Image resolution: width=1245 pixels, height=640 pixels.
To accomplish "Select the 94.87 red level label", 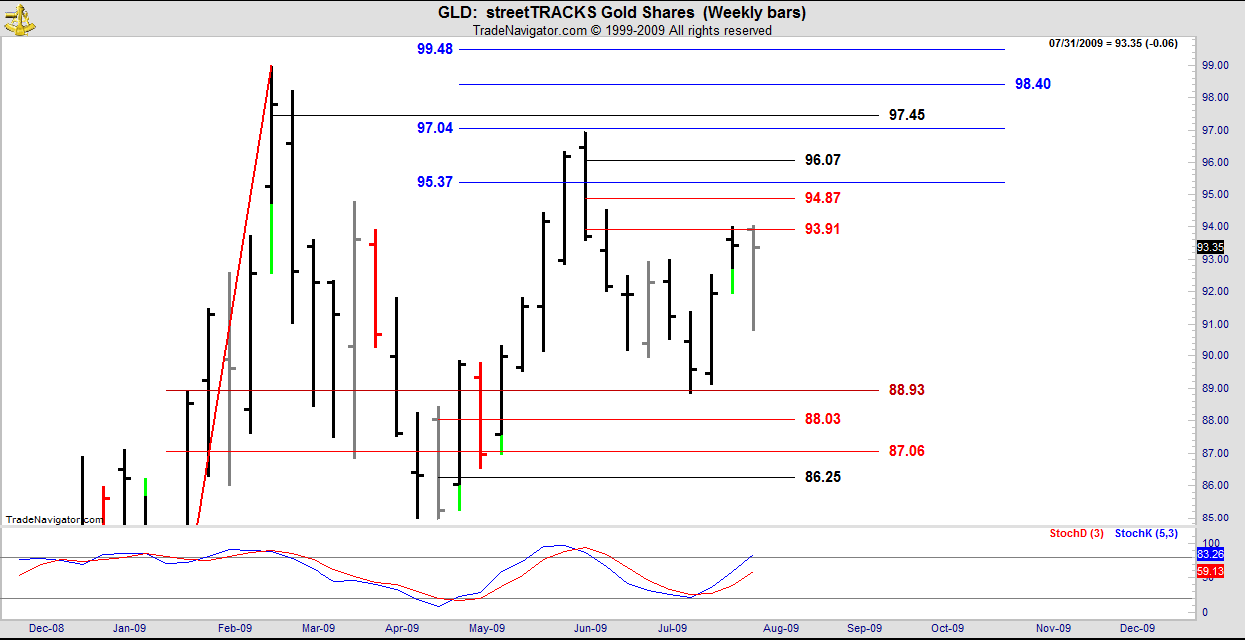I will pos(822,198).
